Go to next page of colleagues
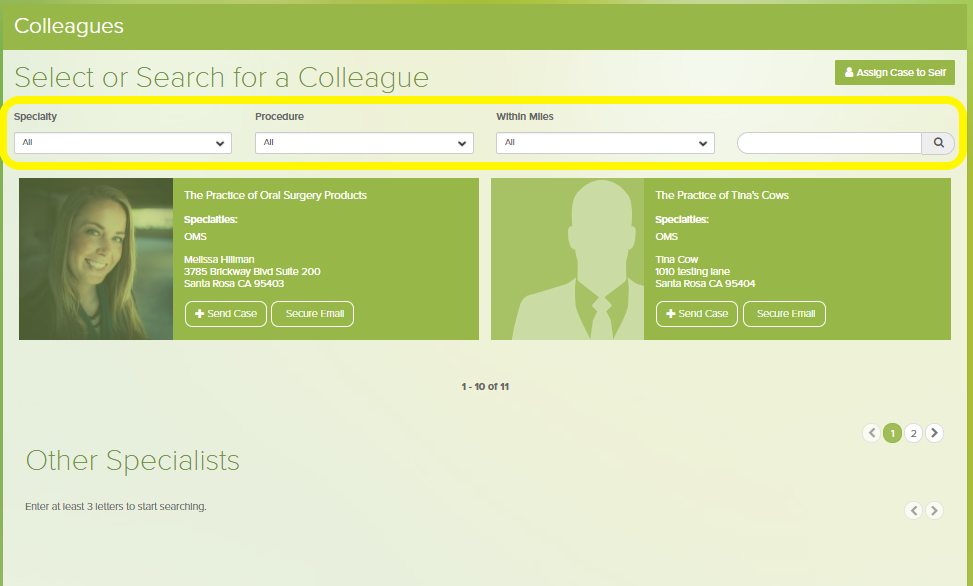The width and height of the screenshot is (973, 586). (x=934, y=433)
